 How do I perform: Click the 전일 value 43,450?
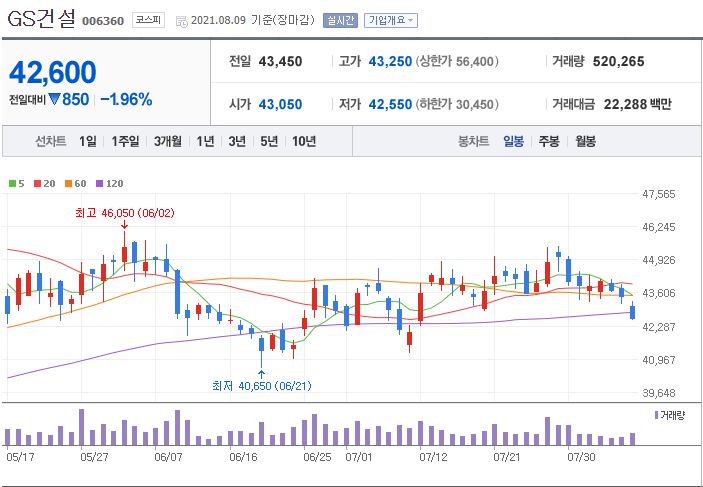click(280, 61)
